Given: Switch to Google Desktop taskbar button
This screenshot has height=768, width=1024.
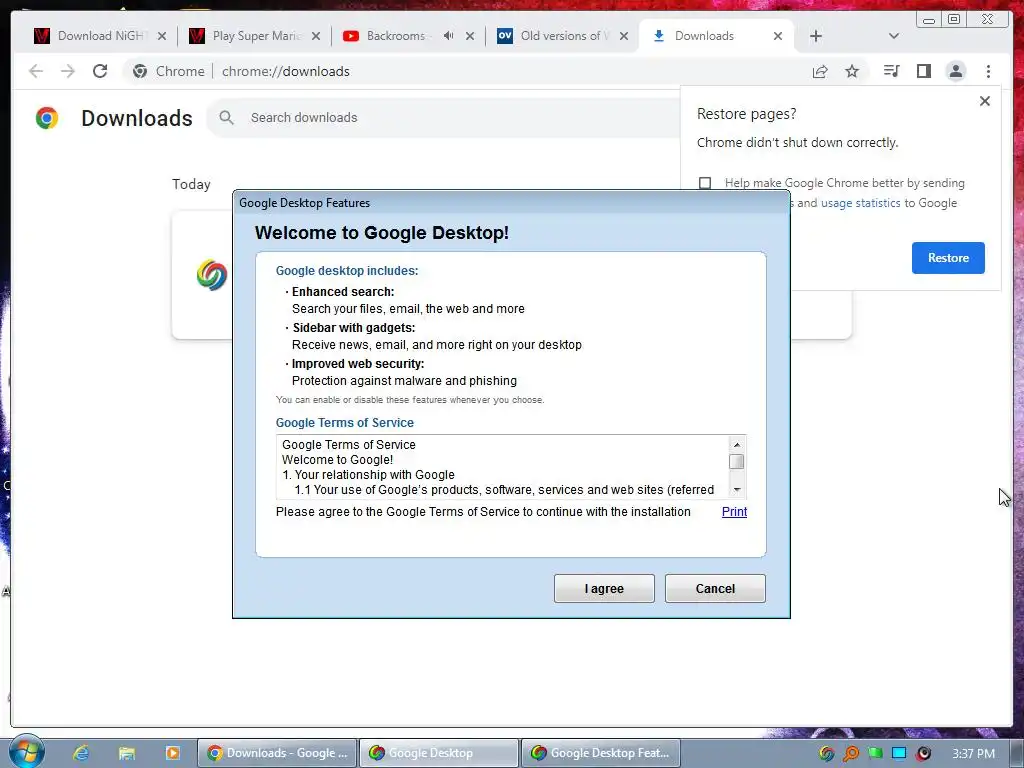Looking at the screenshot, I should tap(439, 753).
